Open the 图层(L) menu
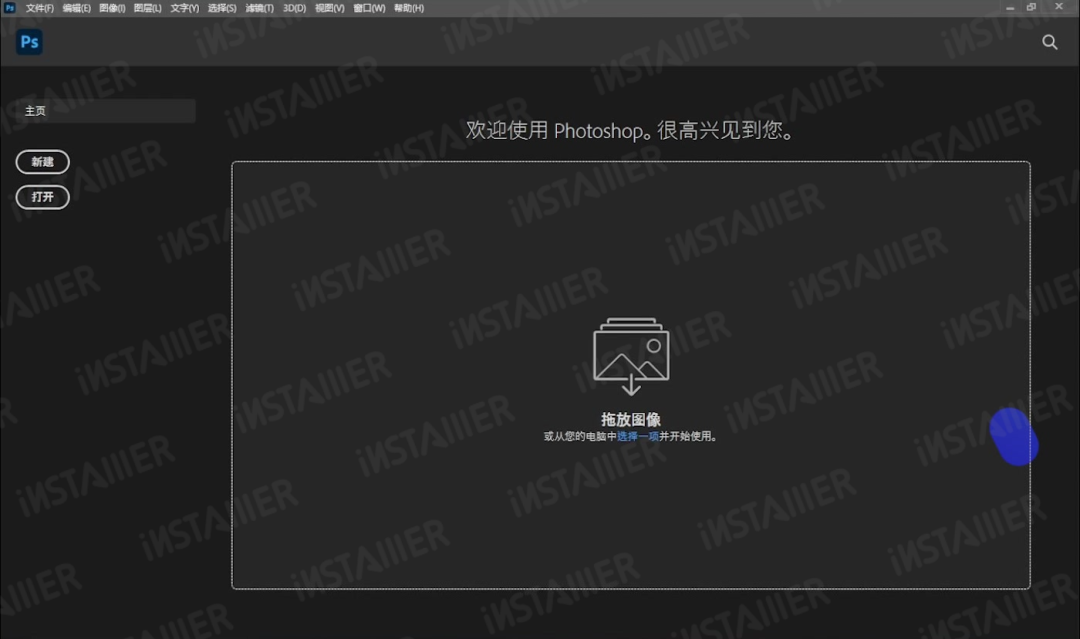The image size is (1080, 639). click(x=147, y=8)
